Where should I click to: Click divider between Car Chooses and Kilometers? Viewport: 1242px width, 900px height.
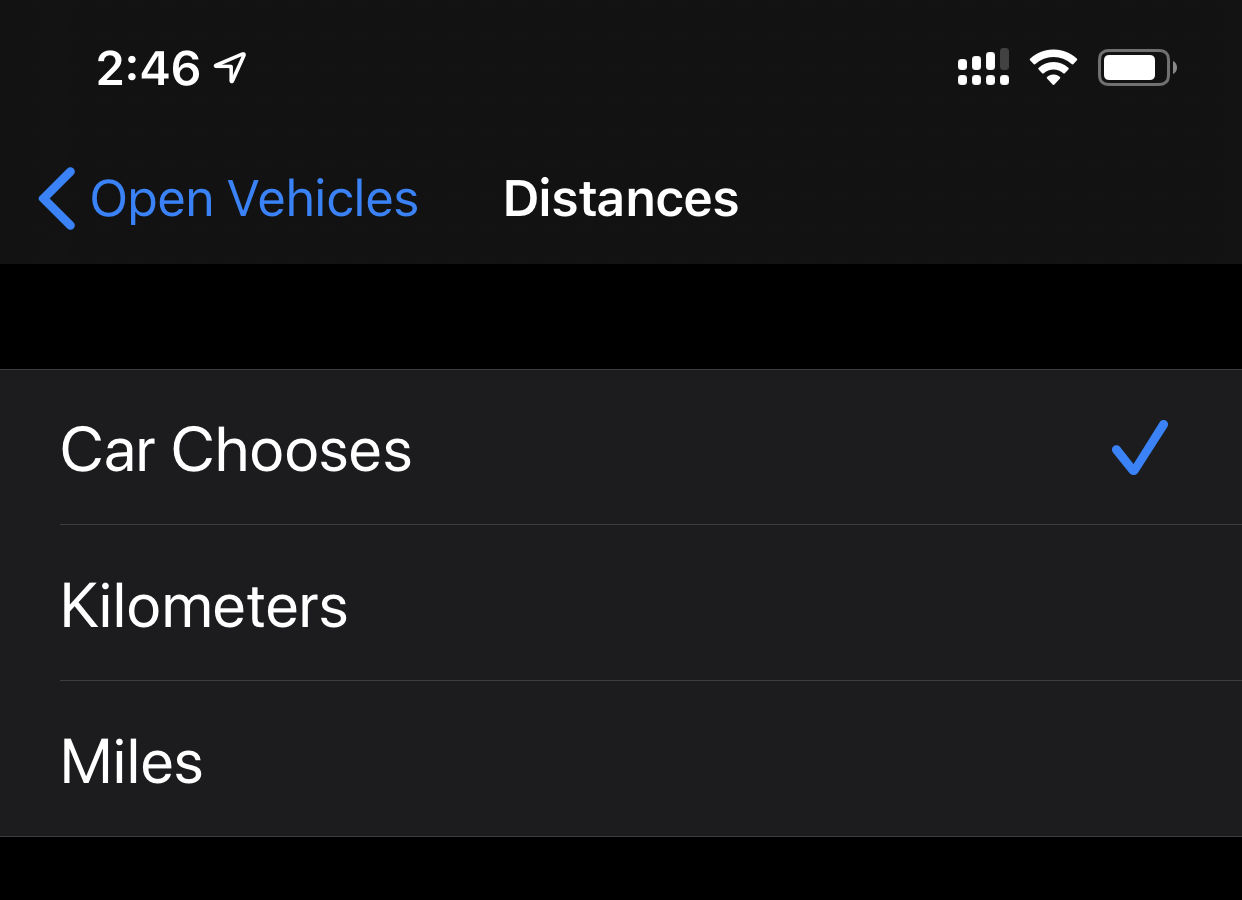[x=650, y=525]
